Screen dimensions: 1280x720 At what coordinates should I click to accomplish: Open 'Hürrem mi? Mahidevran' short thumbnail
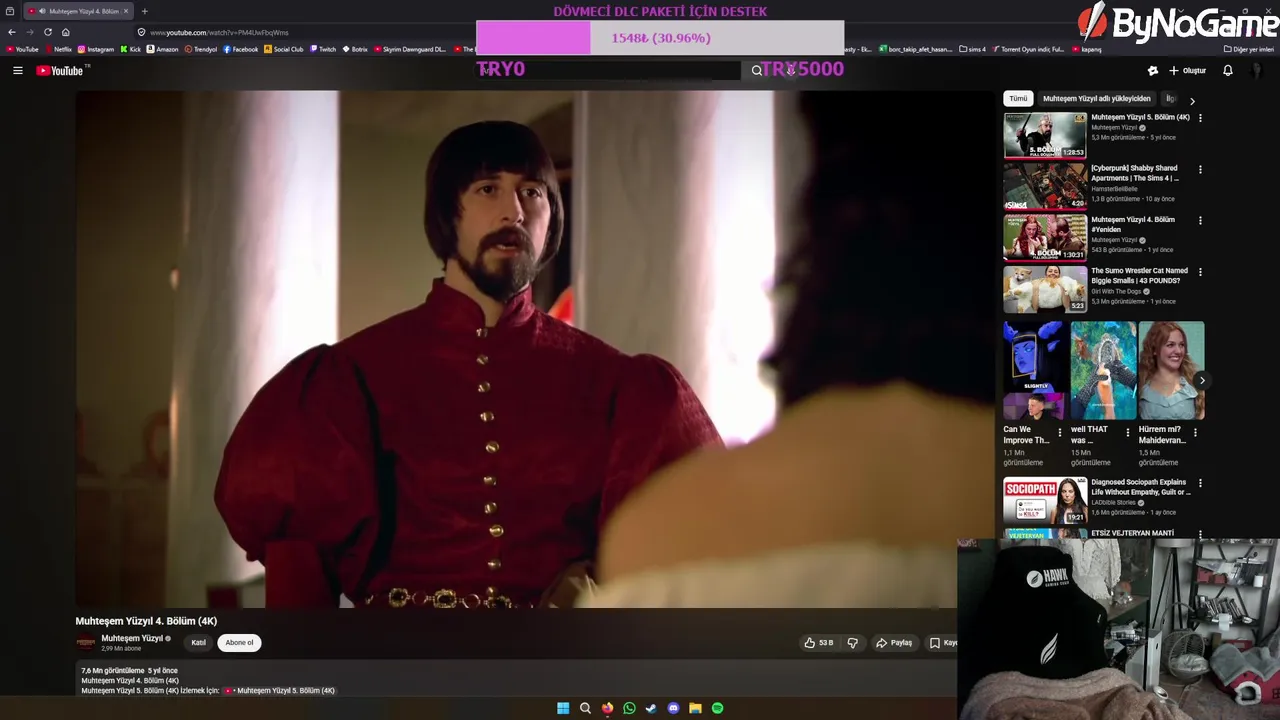[x=1171, y=370]
